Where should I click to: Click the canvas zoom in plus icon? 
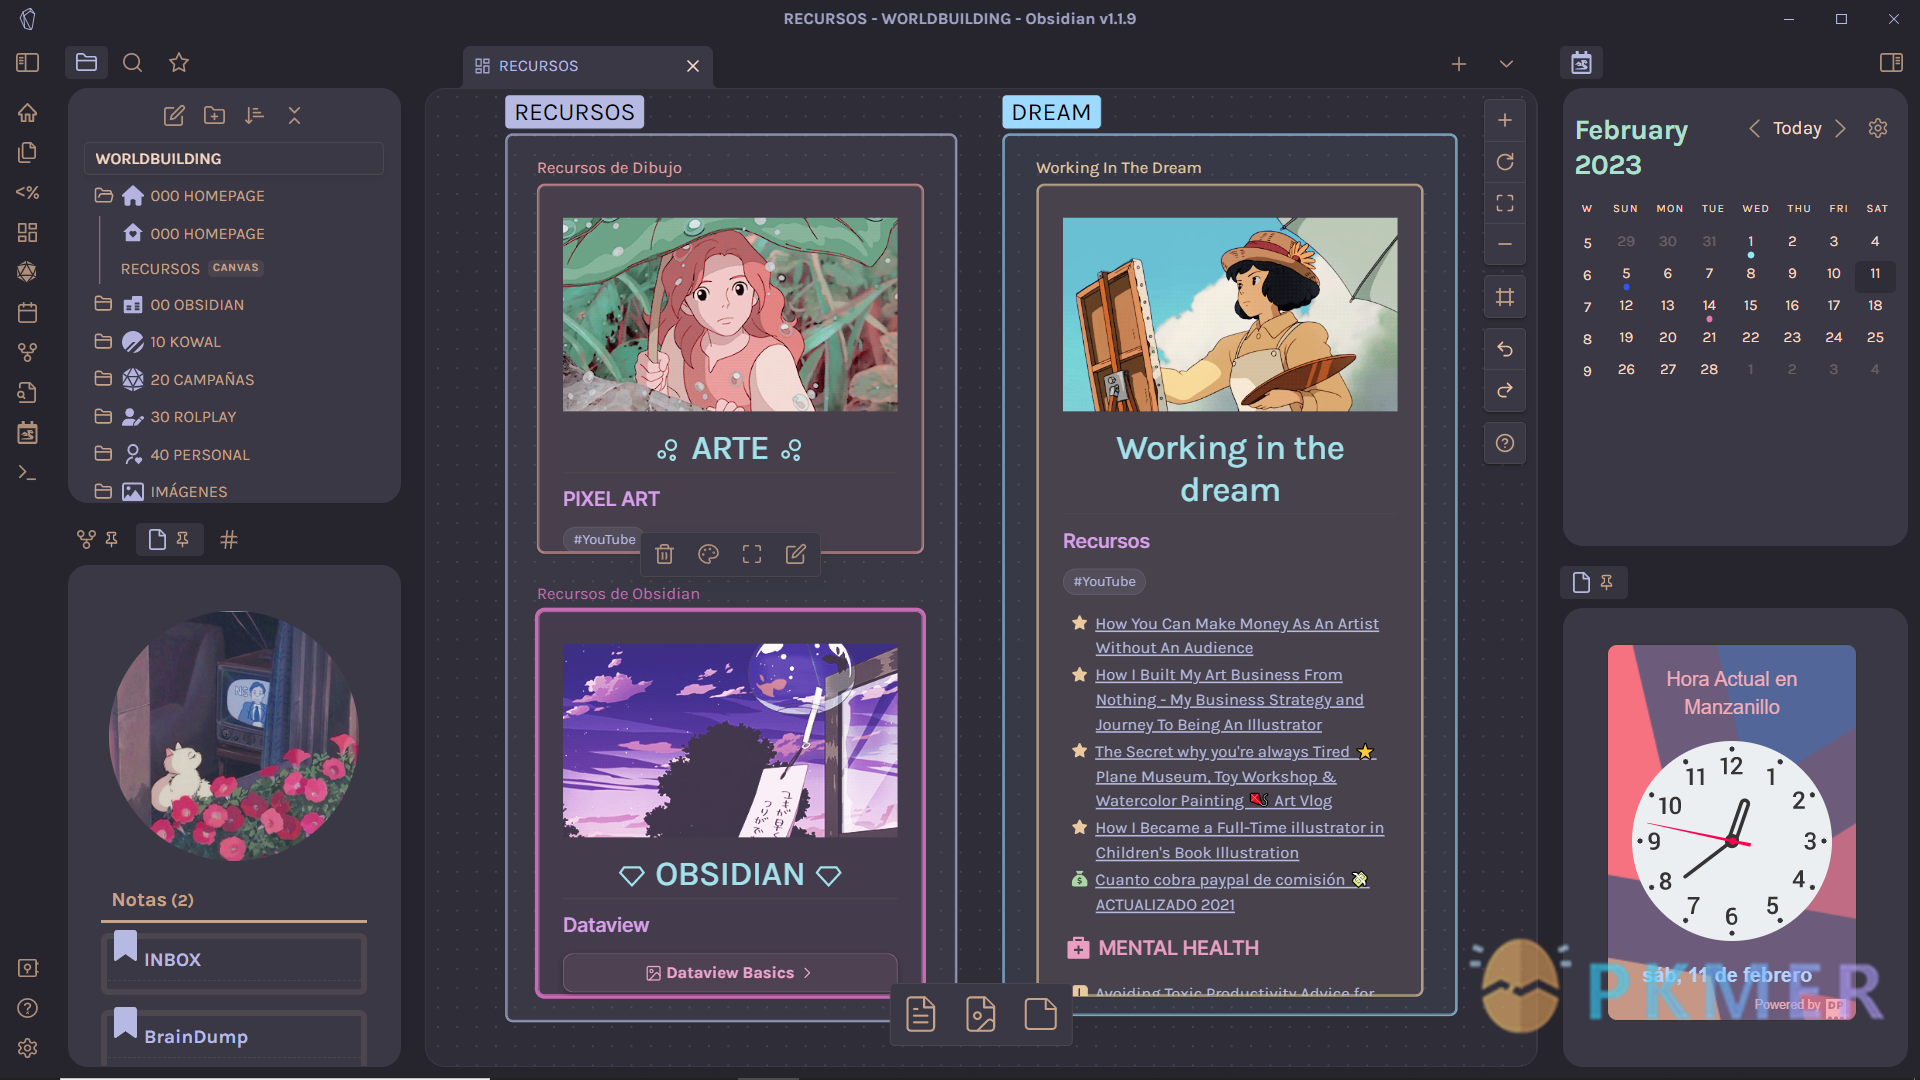(1504, 121)
